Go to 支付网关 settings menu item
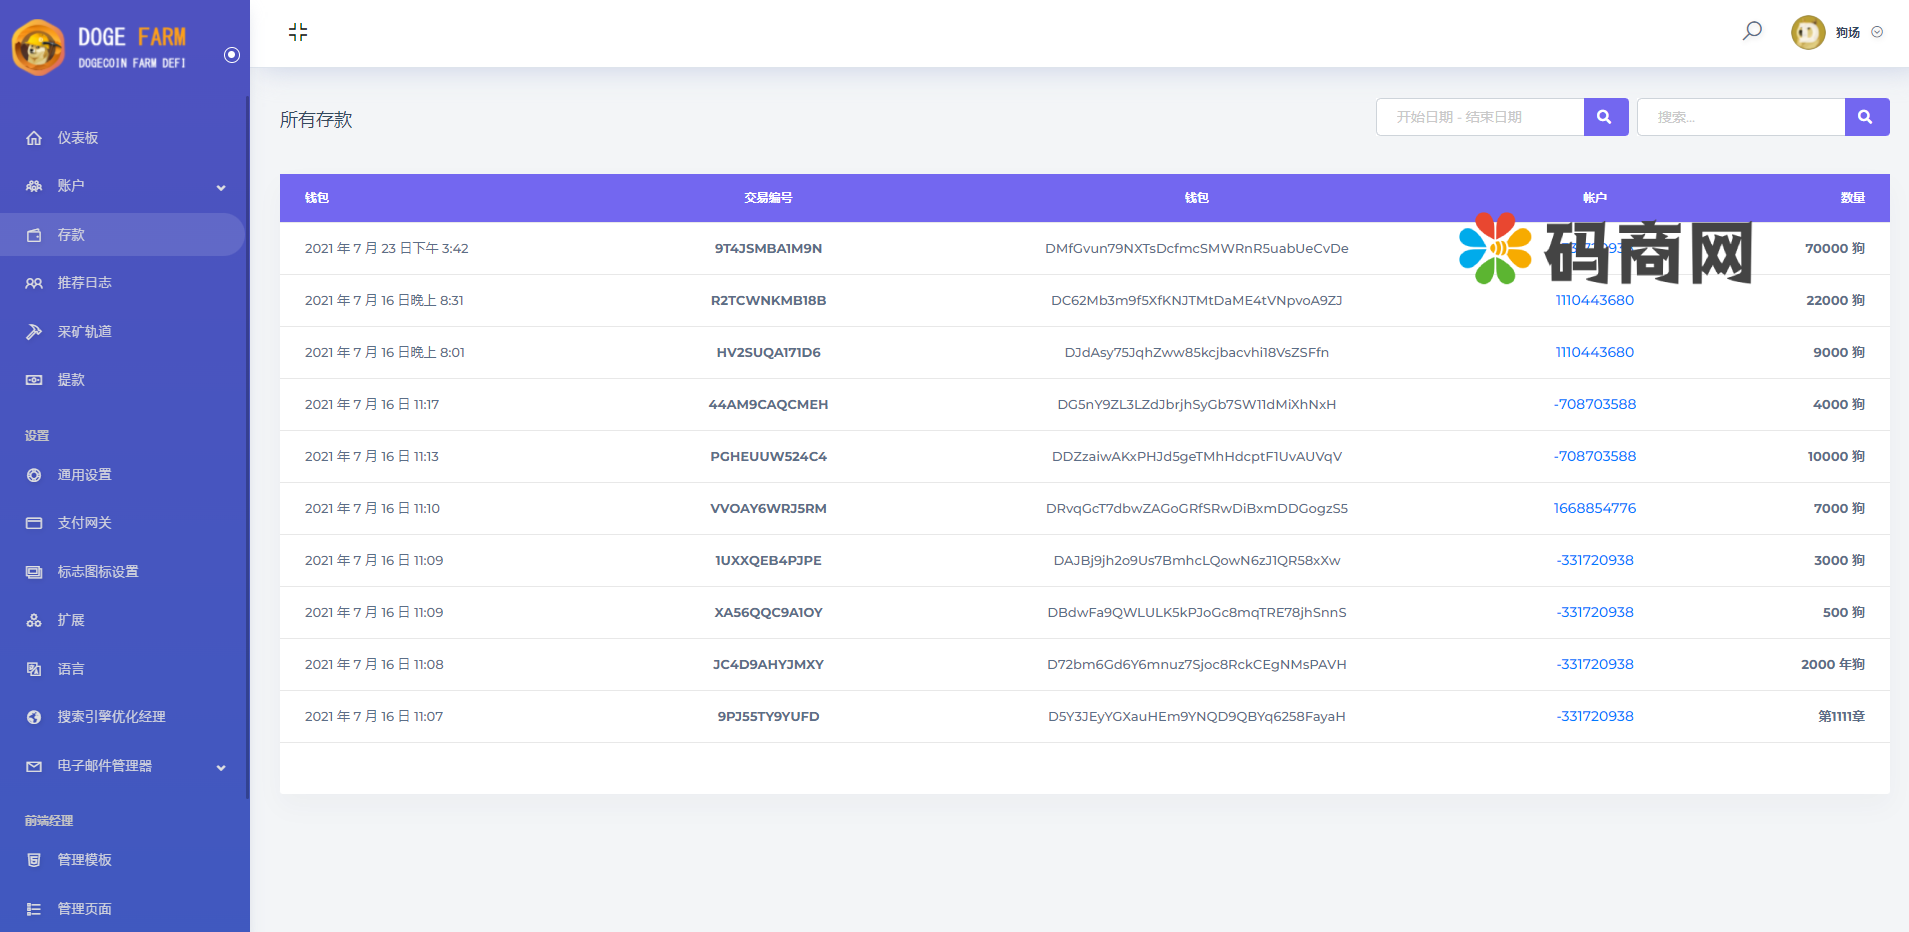 [84, 523]
